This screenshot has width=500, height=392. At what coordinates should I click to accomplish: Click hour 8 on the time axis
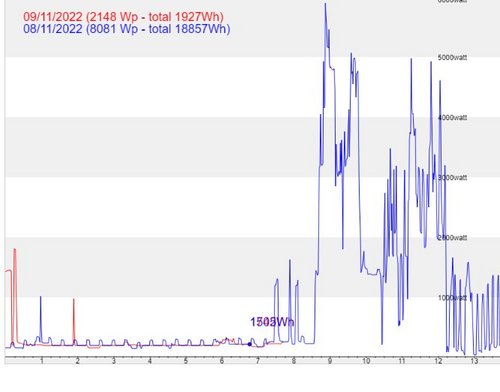294,361
